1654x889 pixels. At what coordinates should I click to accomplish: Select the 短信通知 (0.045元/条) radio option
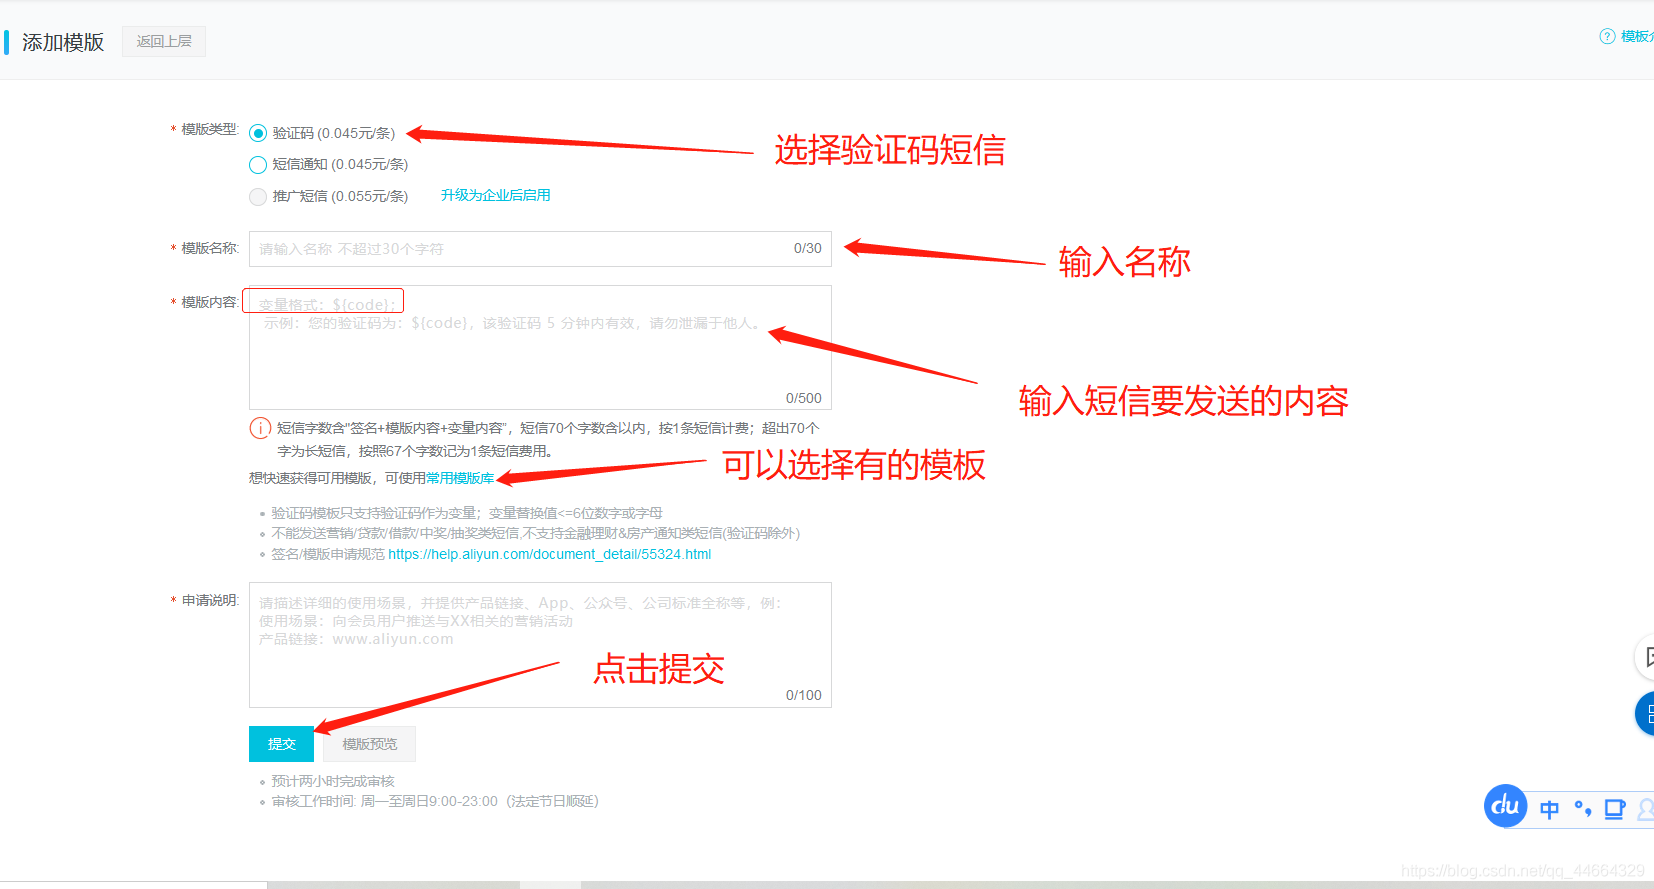258,165
